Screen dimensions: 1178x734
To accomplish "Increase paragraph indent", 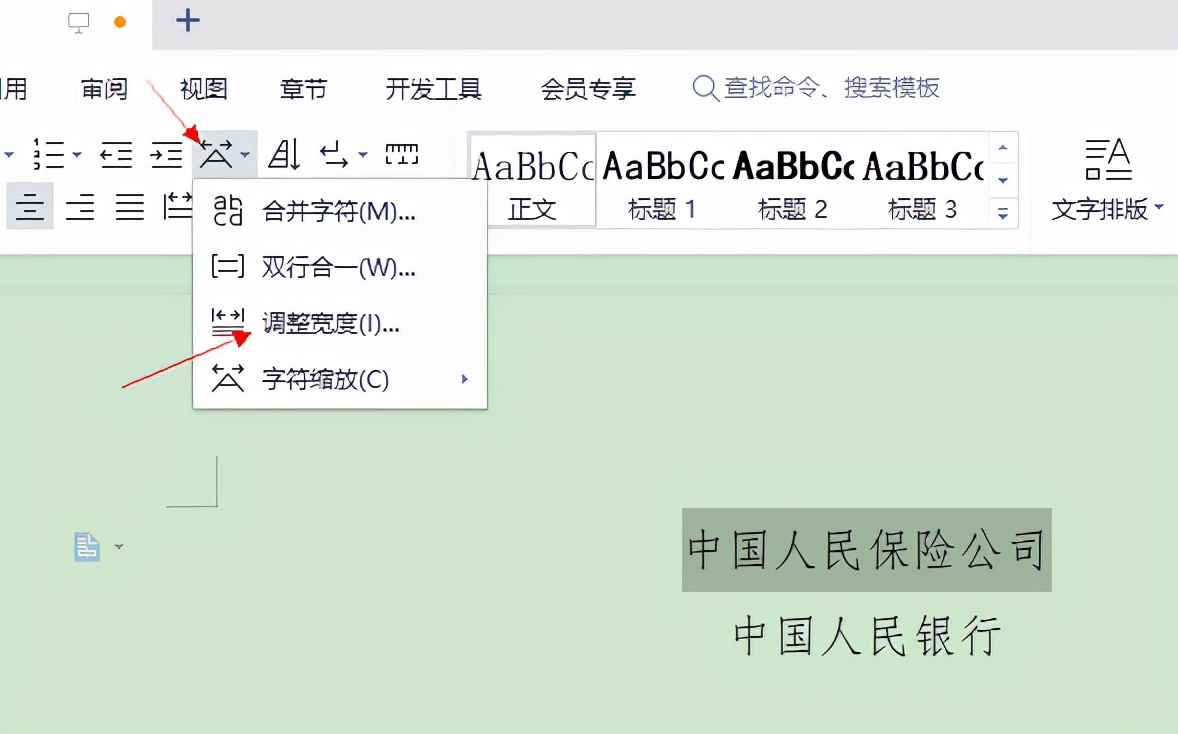I will coord(166,155).
